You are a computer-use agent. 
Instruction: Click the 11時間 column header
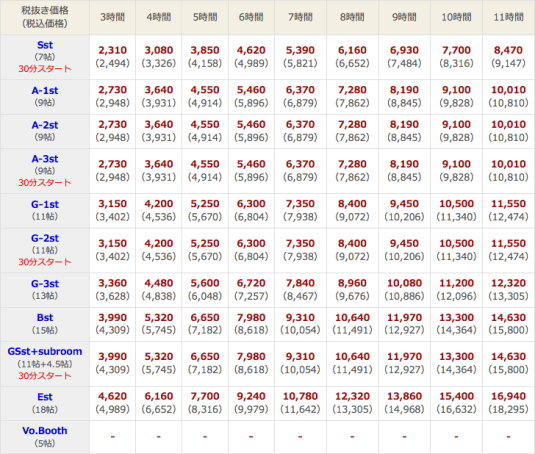(508, 17)
